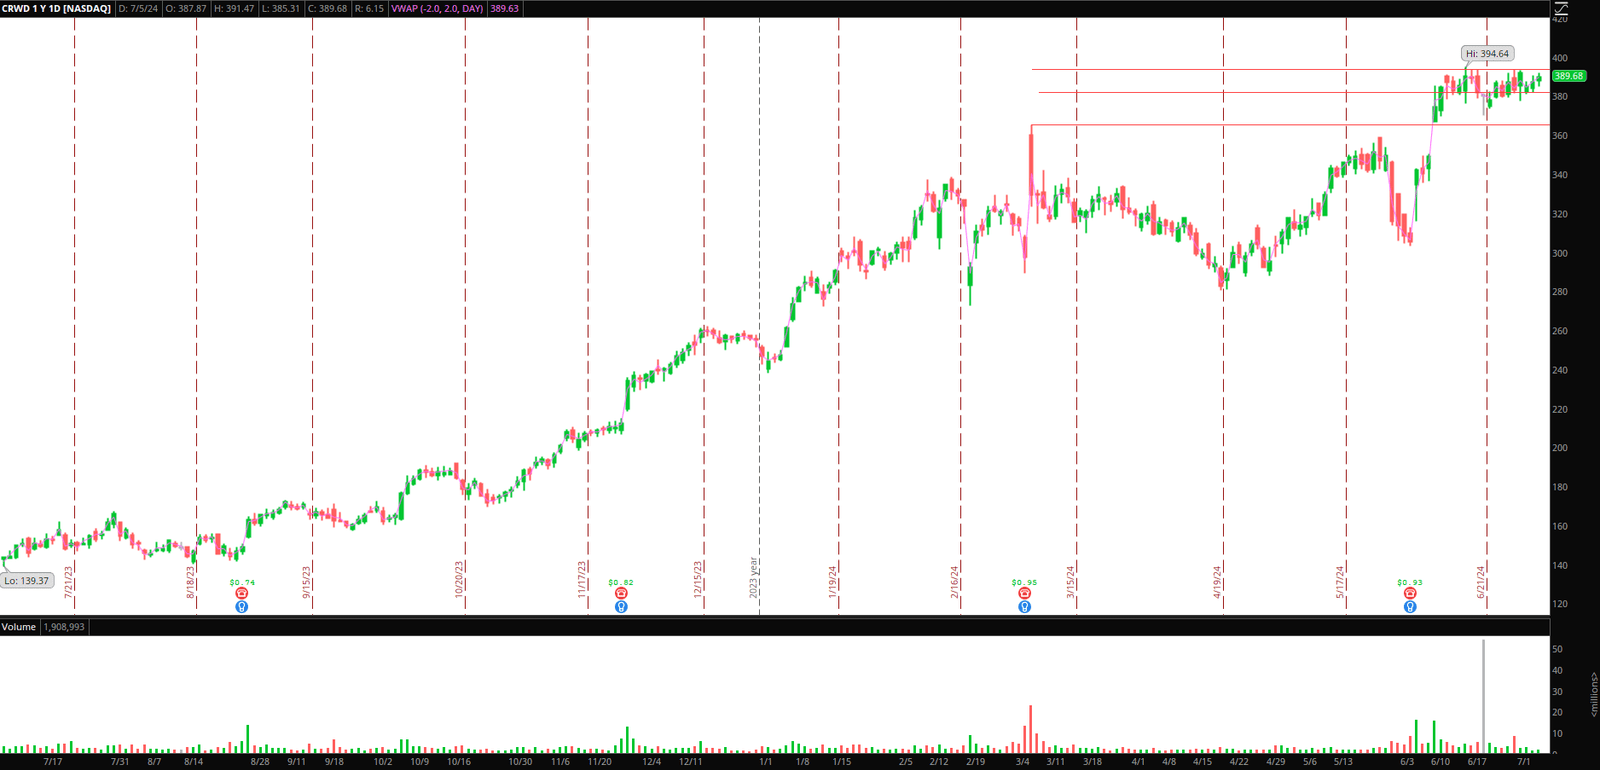Click the 11/20 label on date axis
Image resolution: width=1600 pixels, height=770 pixels.
coord(599,762)
